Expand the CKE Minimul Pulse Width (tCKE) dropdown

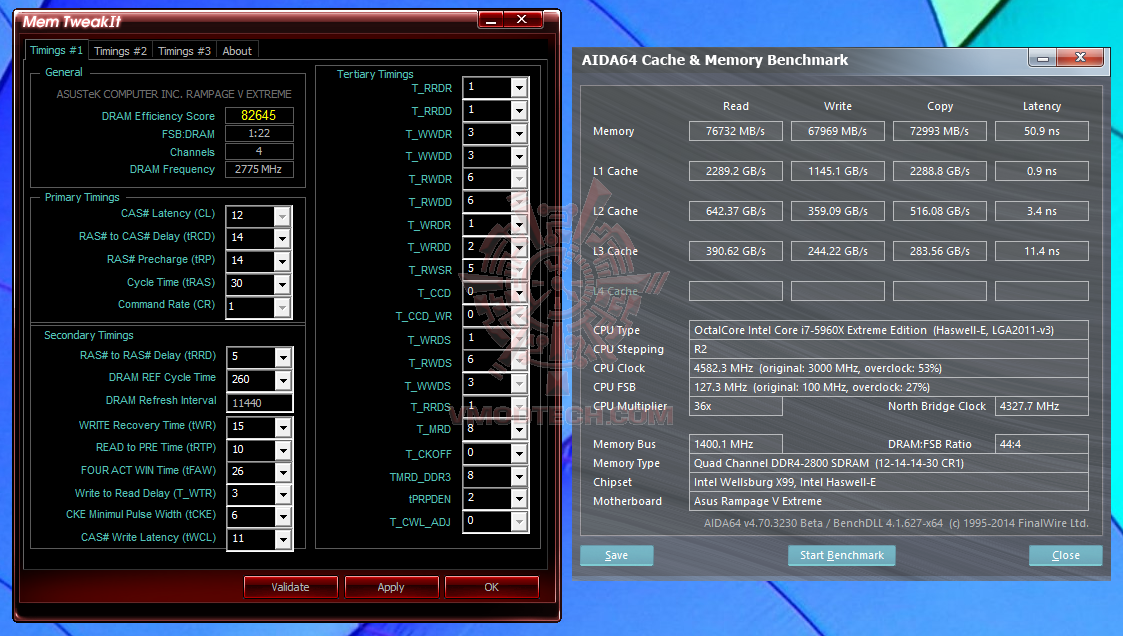pyautogui.click(x=284, y=516)
